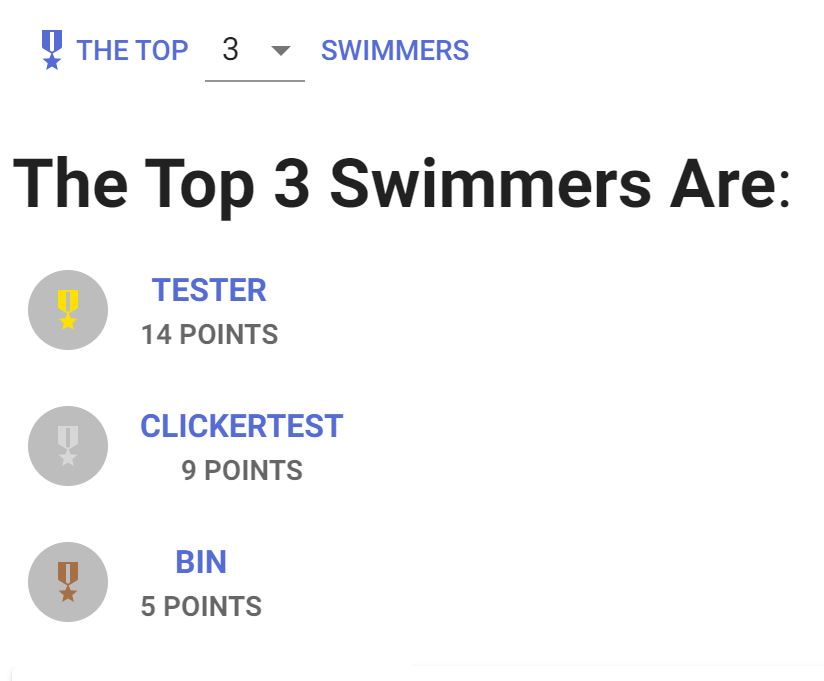Open the CLICKERTEST swimmer link
The width and height of the screenshot is (824, 681).
click(x=241, y=426)
